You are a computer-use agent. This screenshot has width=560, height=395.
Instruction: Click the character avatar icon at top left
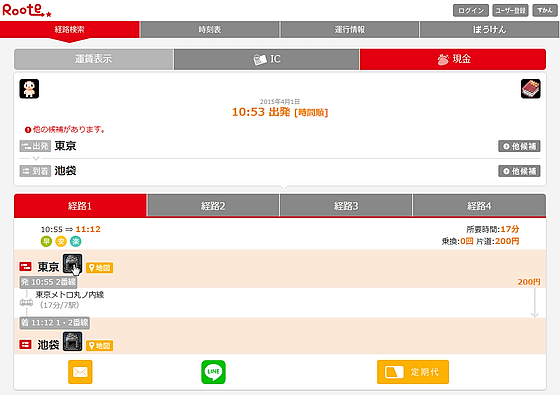click(x=29, y=89)
